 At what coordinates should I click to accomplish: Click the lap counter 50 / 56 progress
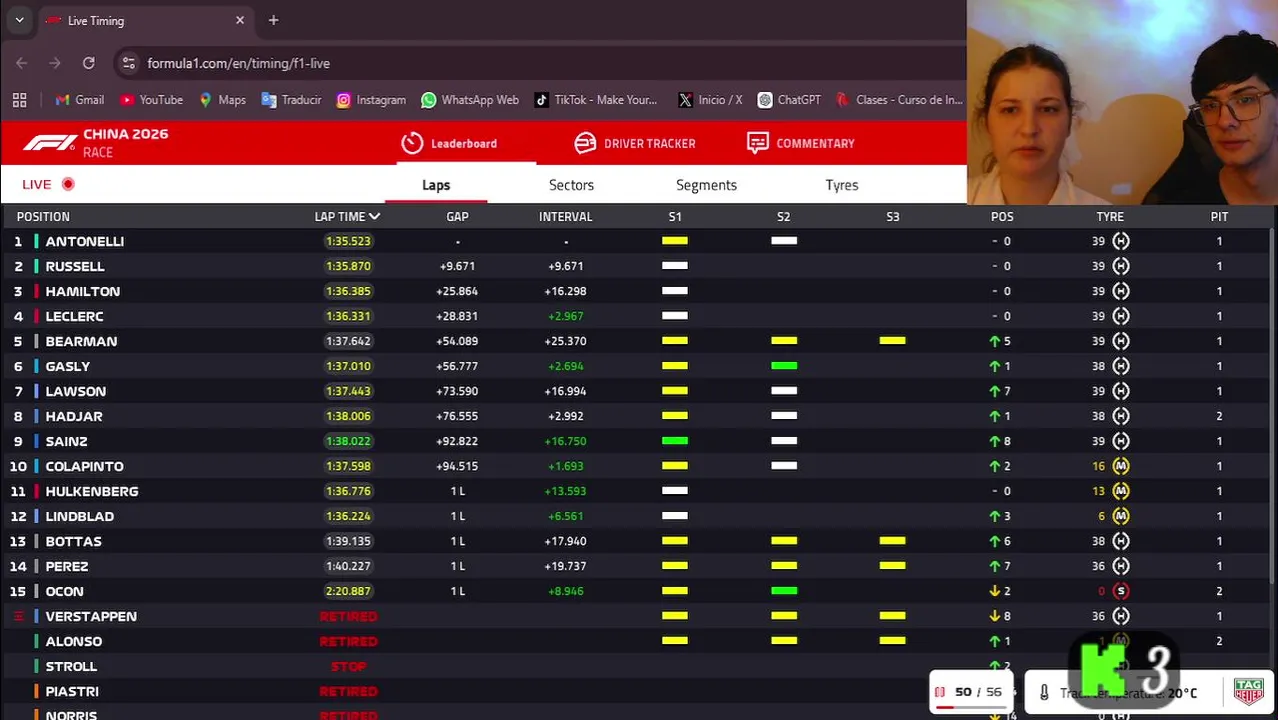[969, 692]
